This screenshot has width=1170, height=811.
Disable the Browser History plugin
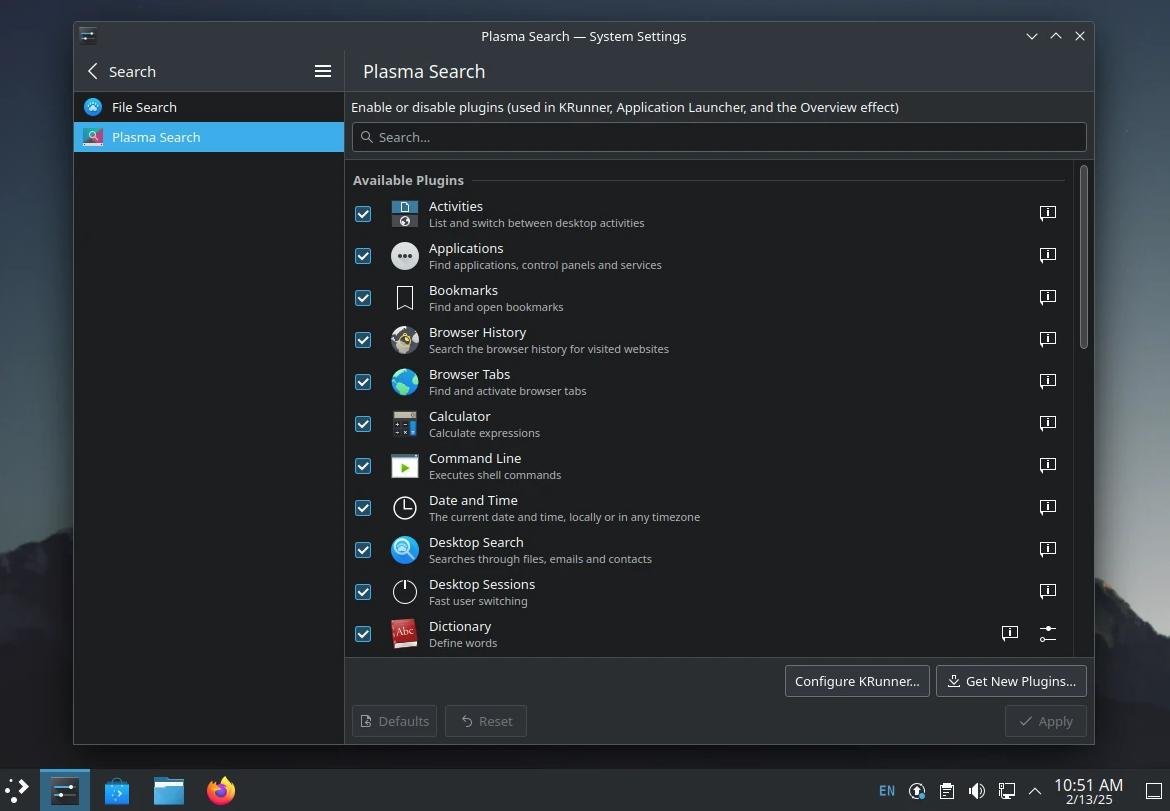click(x=363, y=339)
